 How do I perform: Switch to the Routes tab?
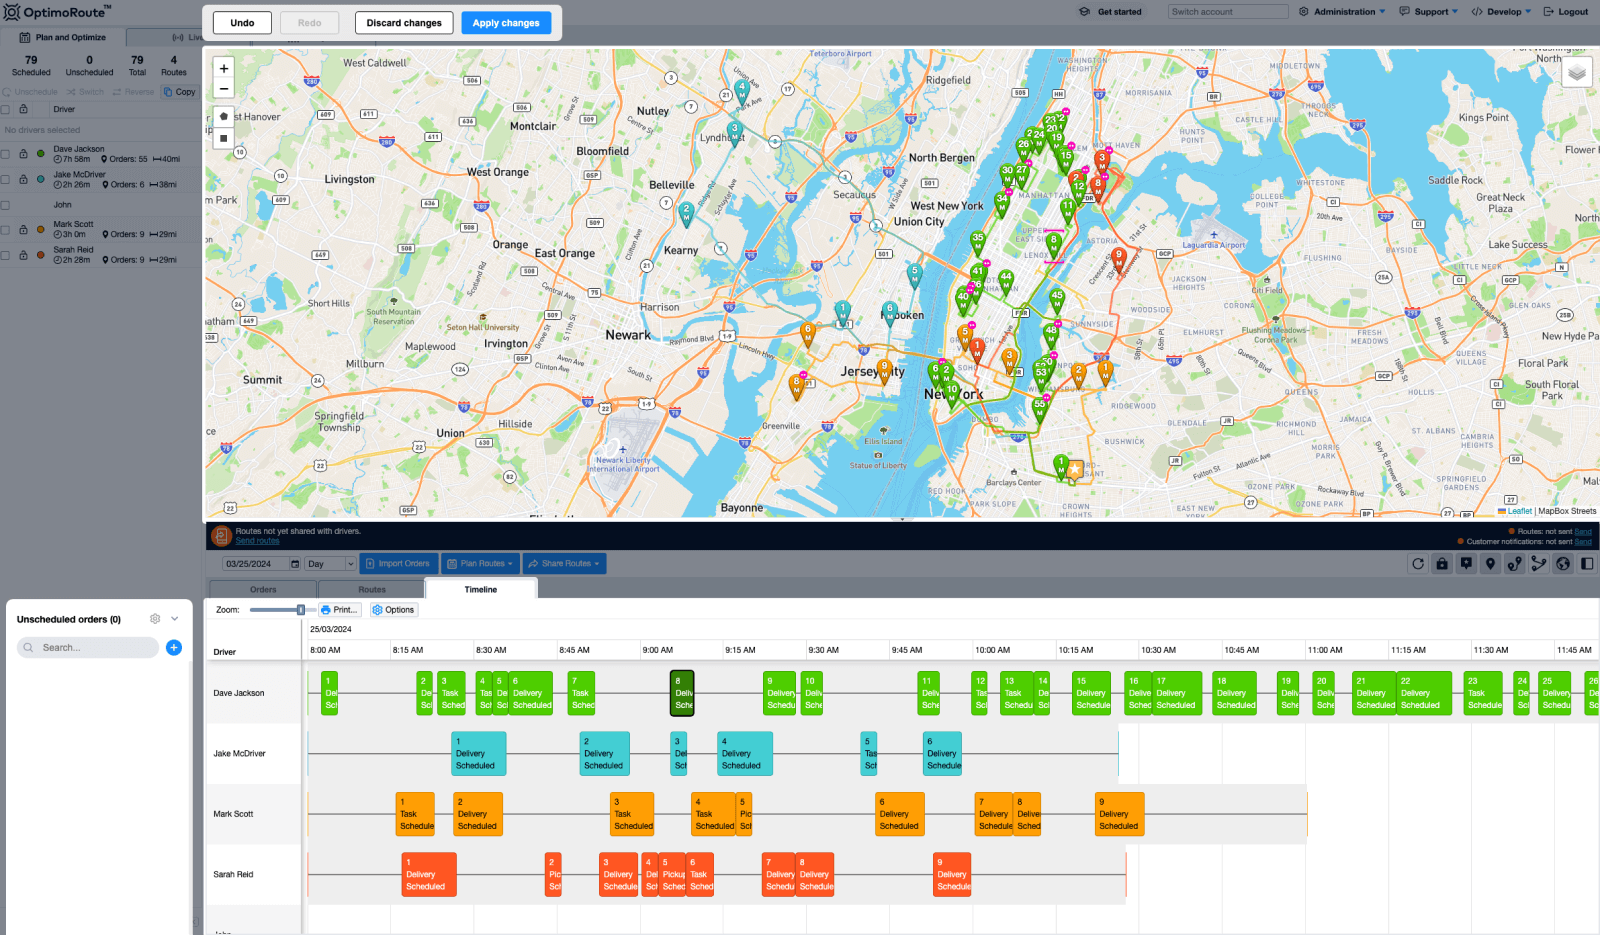click(370, 589)
